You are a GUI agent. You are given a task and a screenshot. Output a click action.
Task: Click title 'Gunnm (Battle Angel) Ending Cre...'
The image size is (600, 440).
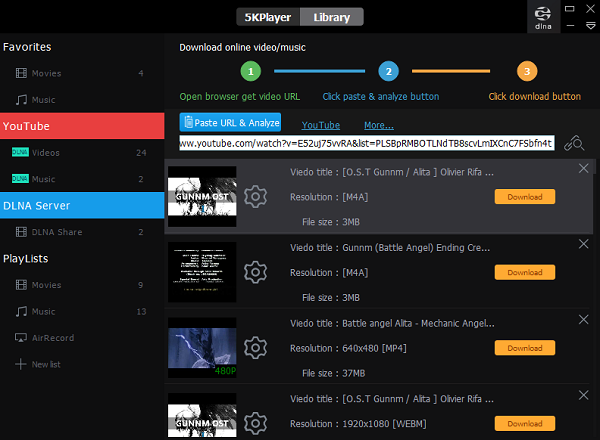(x=416, y=248)
